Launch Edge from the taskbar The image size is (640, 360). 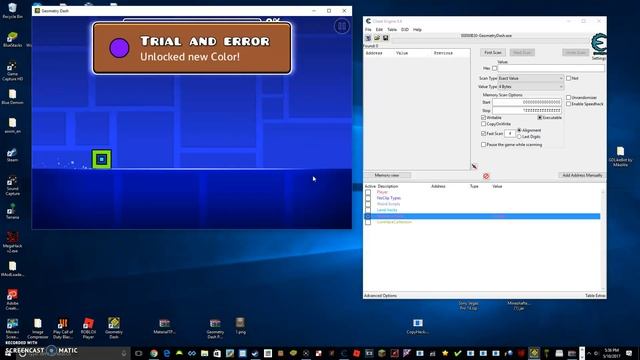[167, 353]
